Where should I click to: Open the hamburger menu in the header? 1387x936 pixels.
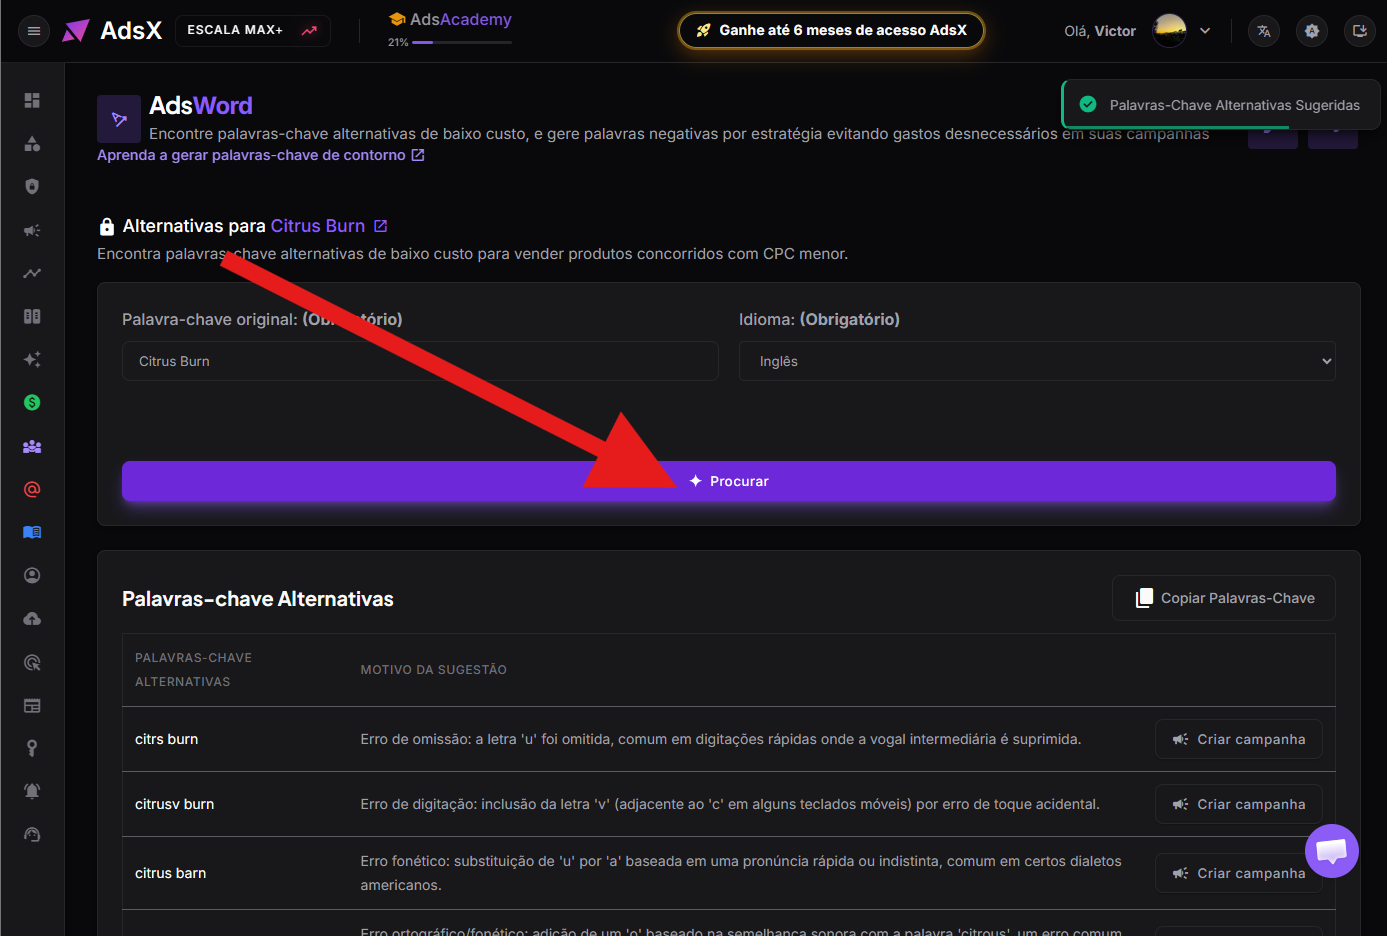[34, 31]
